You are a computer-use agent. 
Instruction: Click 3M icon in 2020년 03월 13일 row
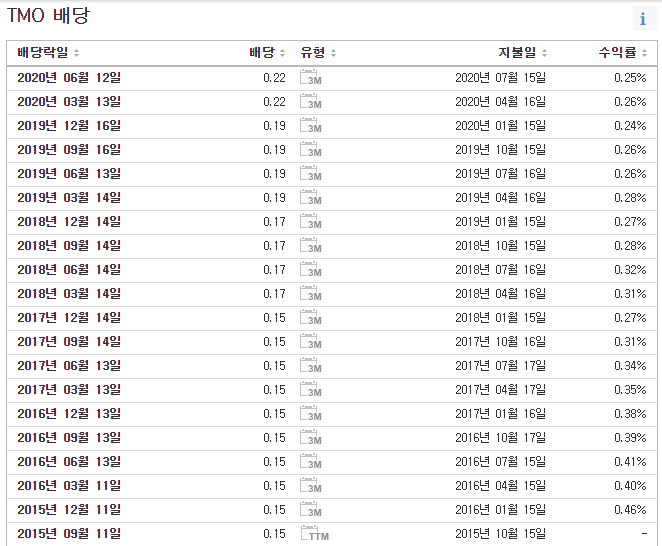pyautogui.click(x=311, y=102)
